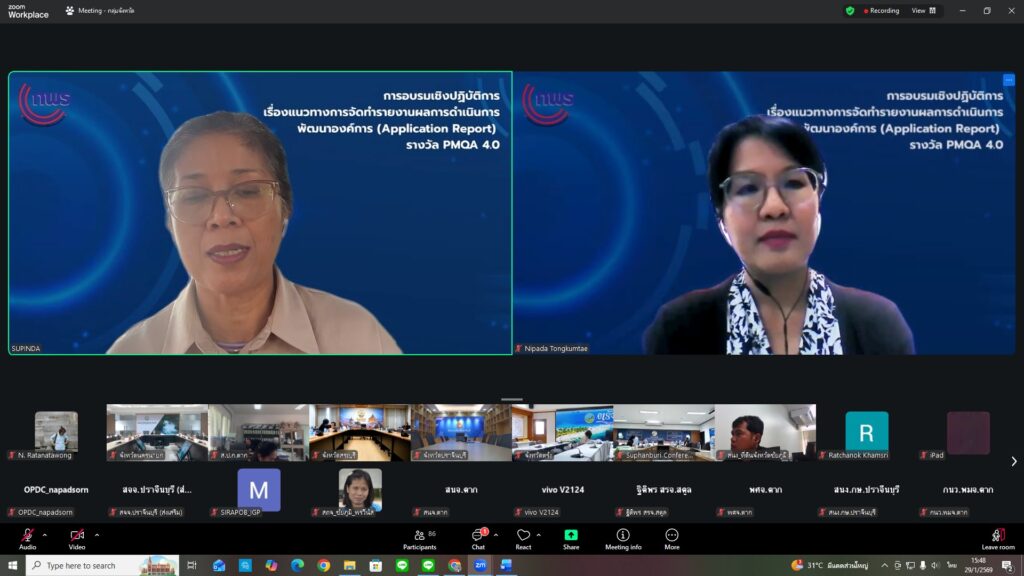Unmute the microphone with Audio button
Viewport: 1024px width, 576px height.
(27, 537)
